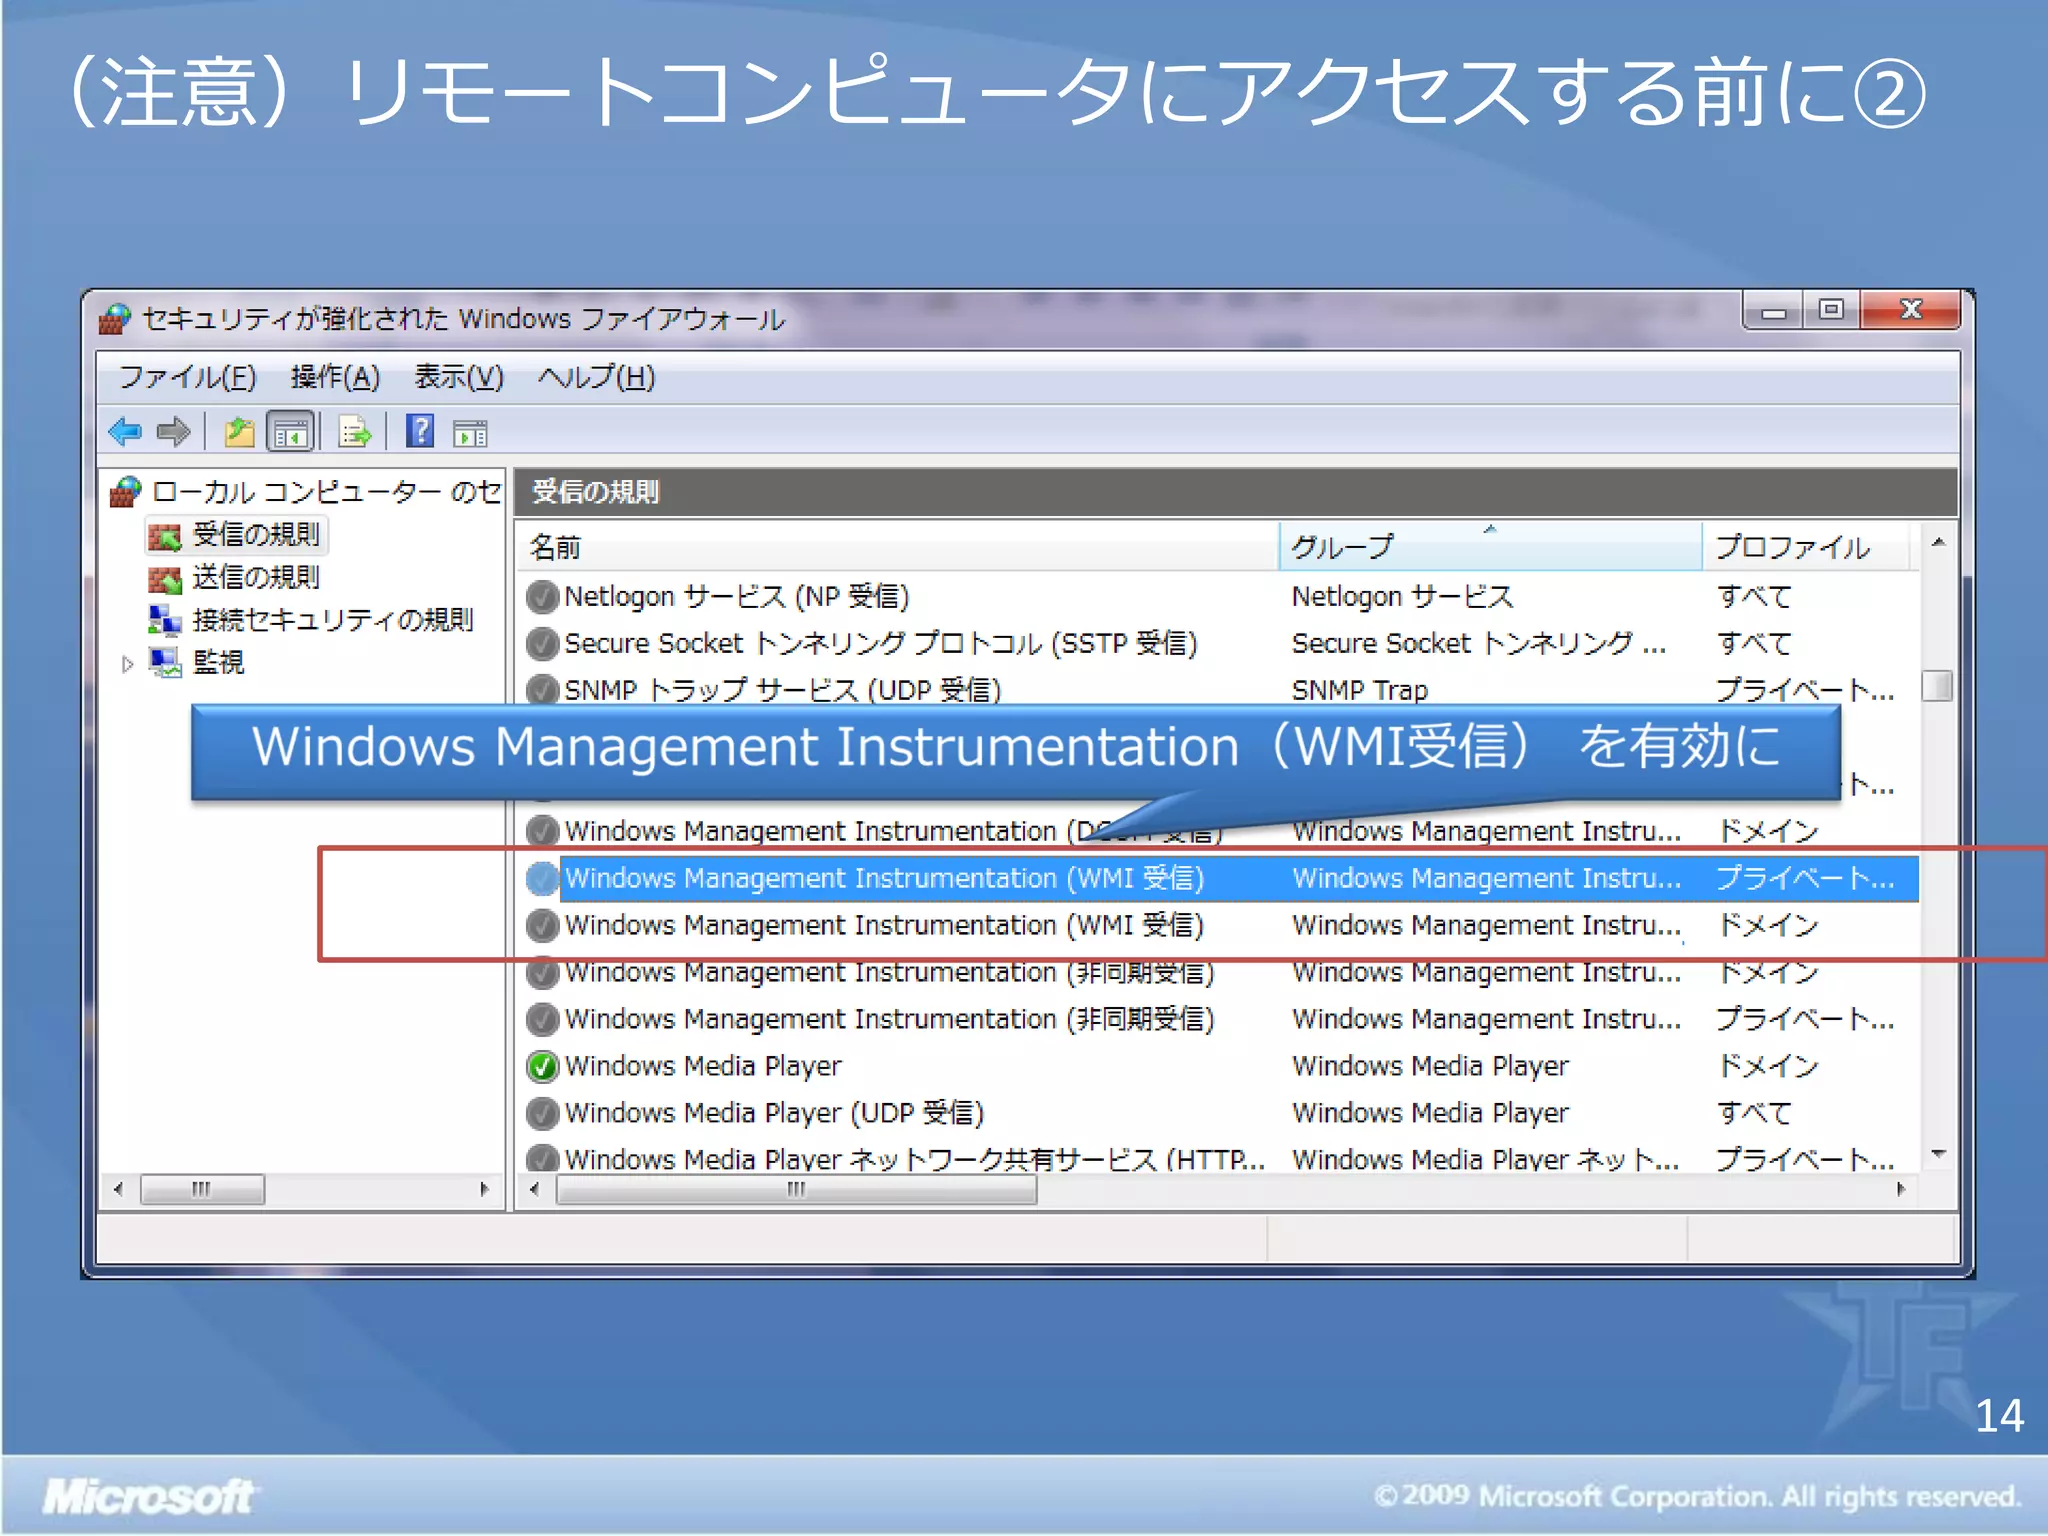Open the ヘルプ(H) menu
The width and height of the screenshot is (2048, 1536).
596,378
